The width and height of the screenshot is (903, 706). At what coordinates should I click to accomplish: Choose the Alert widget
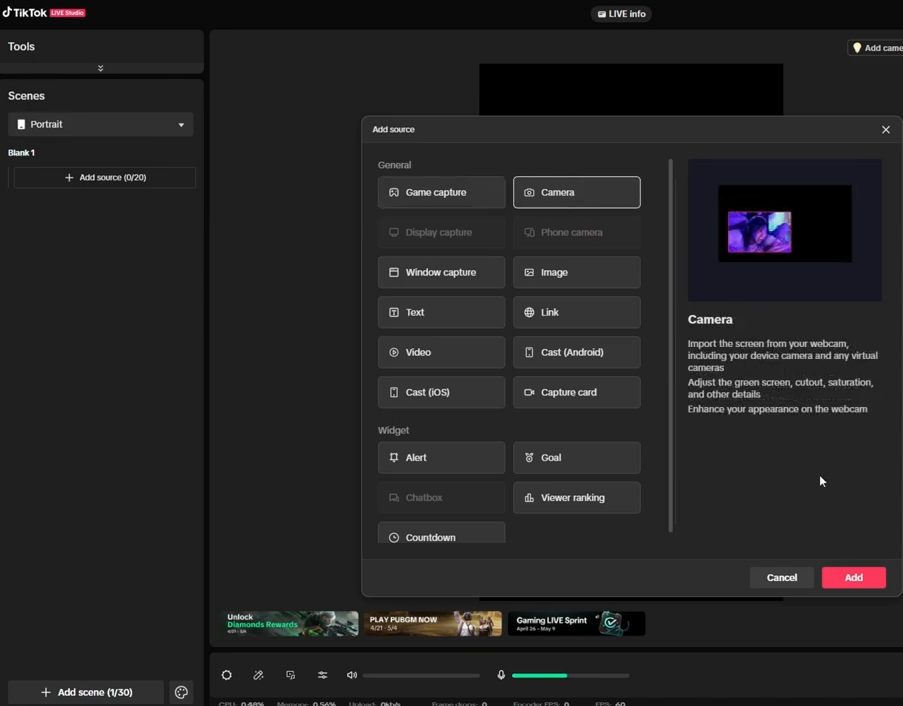pyautogui.click(x=441, y=457)
